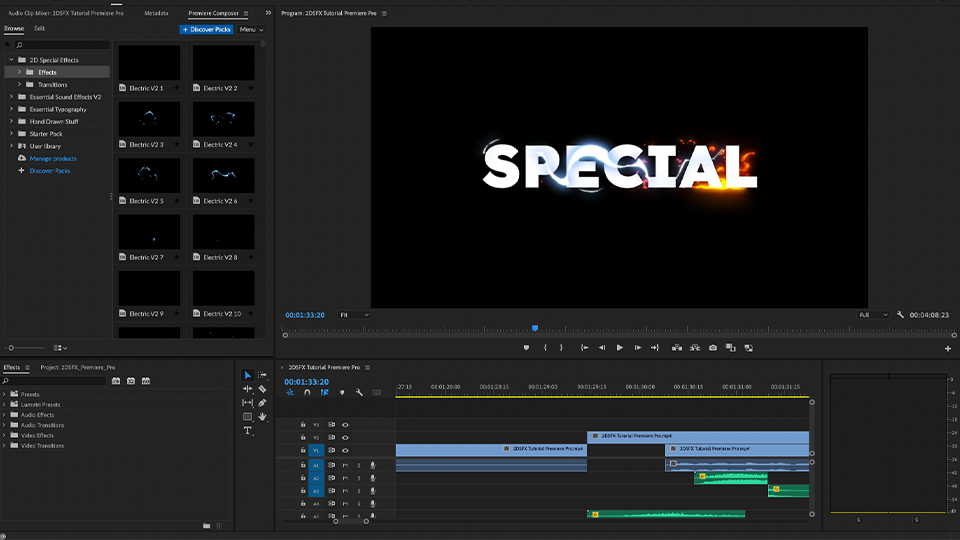Image resolution: width=960 pixels, height=540 pixels.
Task: Pick the Hand tool
Action: [x=262, y=417]
